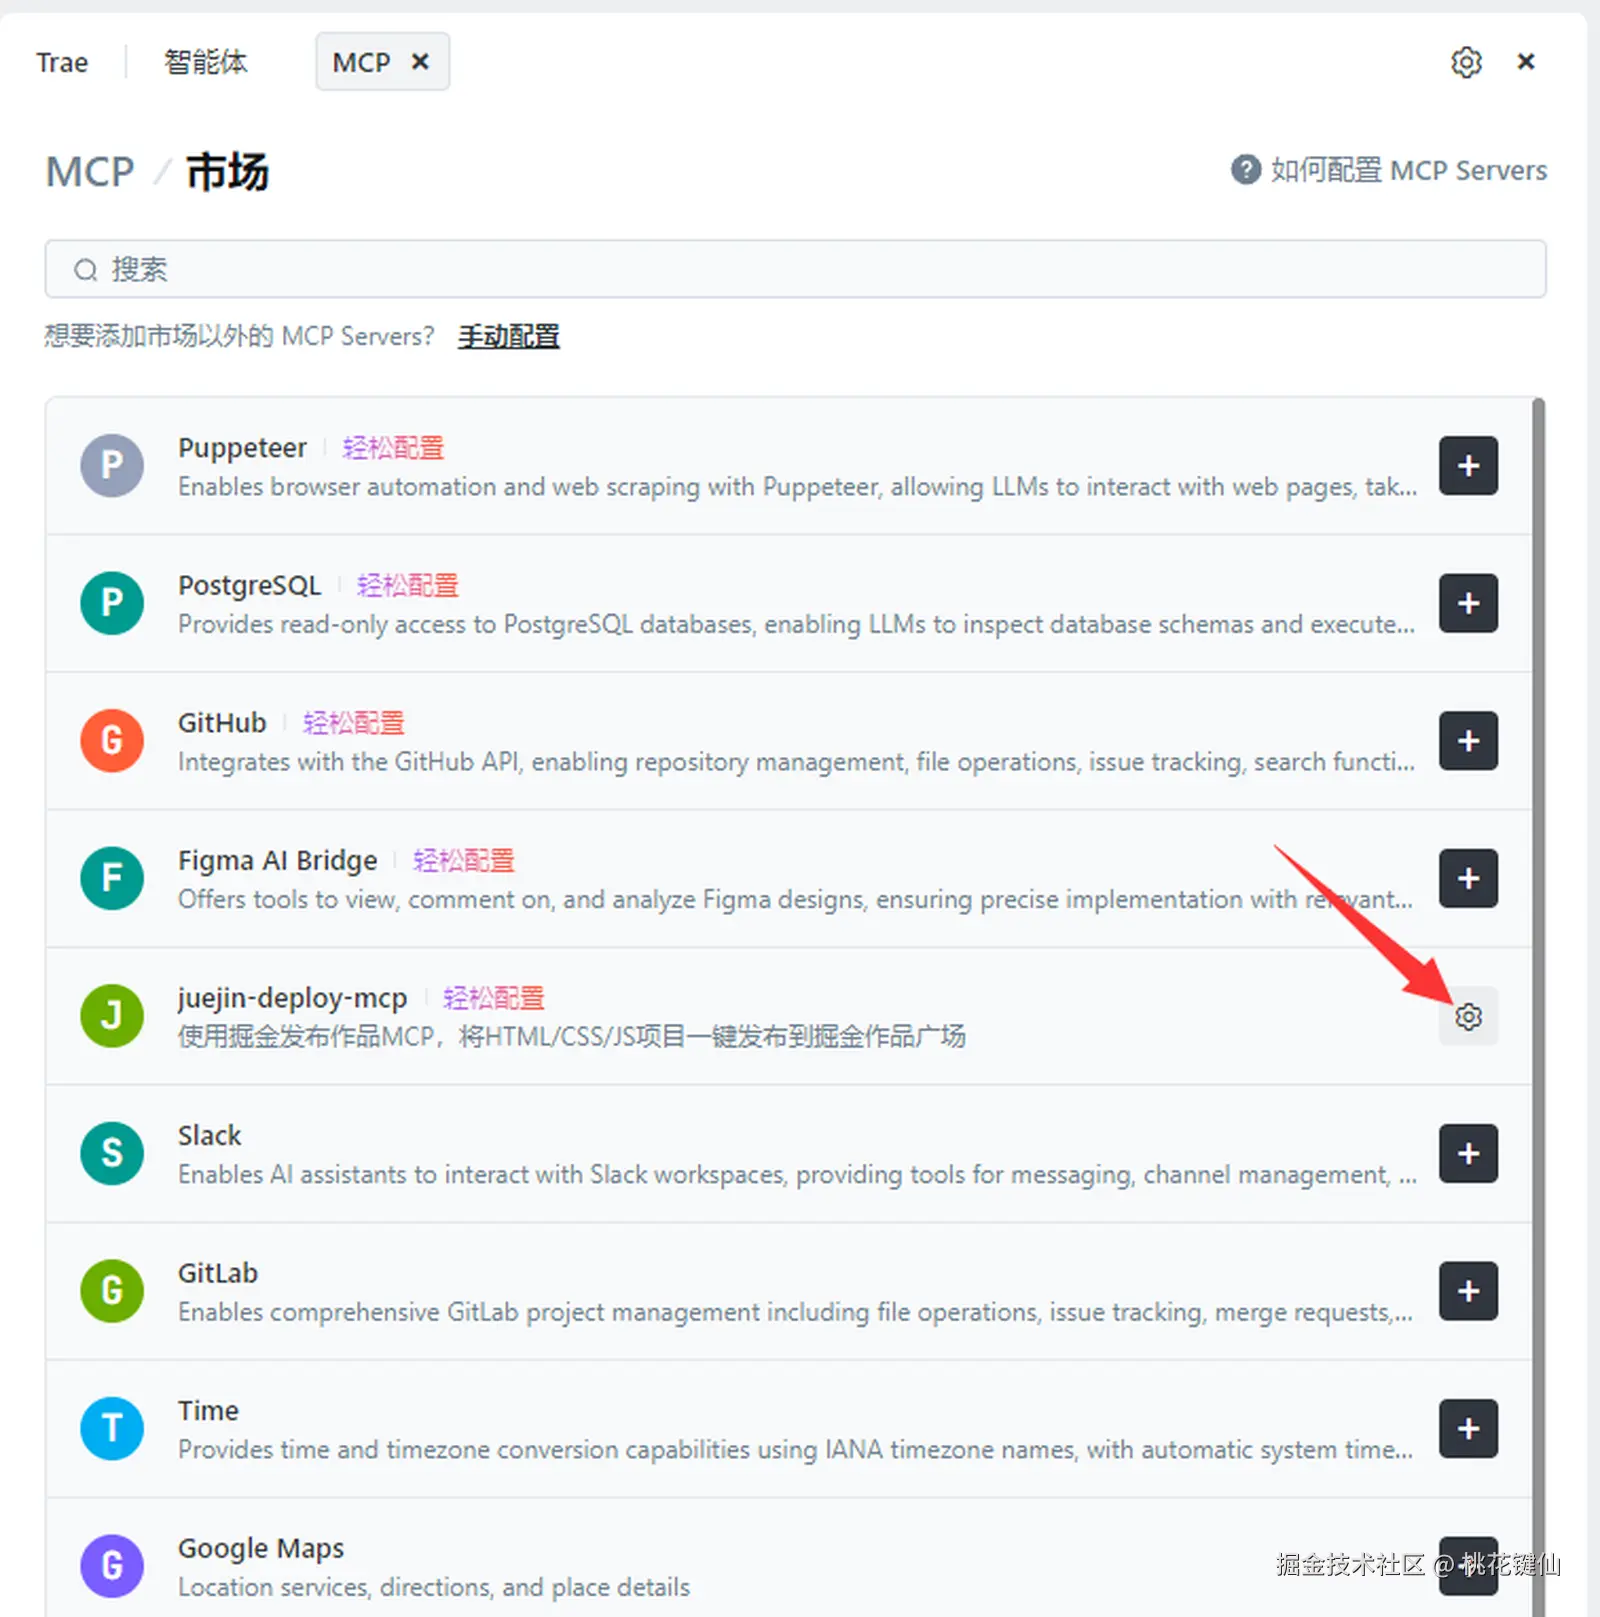Switch to the Trae tab
Image resolution: width=1600 pixels, height=1617 pixels.
pos(62,62)
